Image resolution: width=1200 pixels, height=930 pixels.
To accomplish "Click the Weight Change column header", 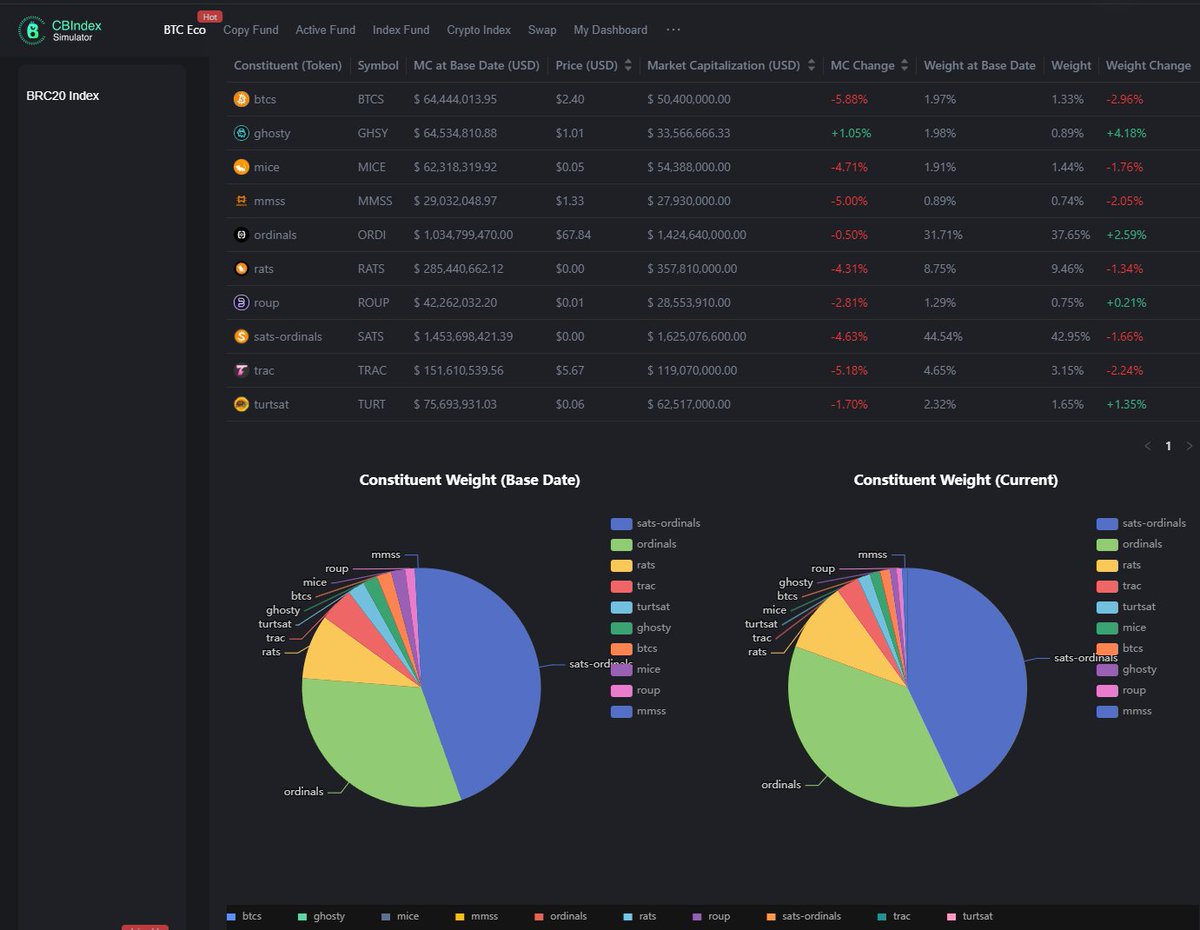I will tap(1148, 65).
